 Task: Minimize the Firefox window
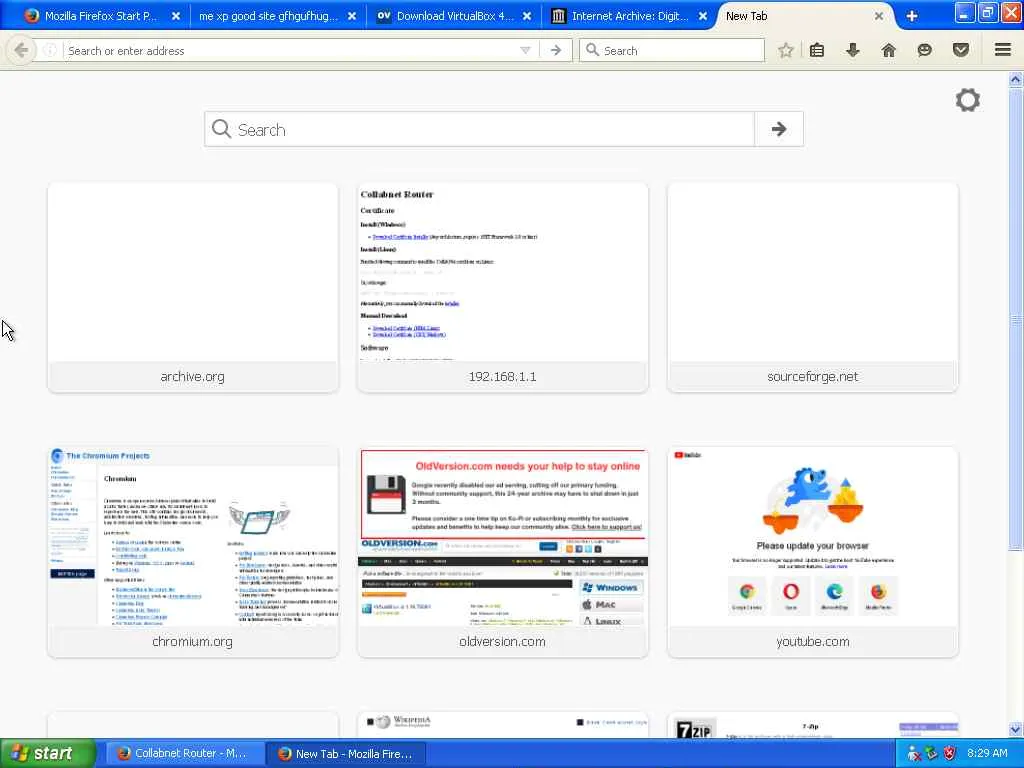(x=964, y=13)
